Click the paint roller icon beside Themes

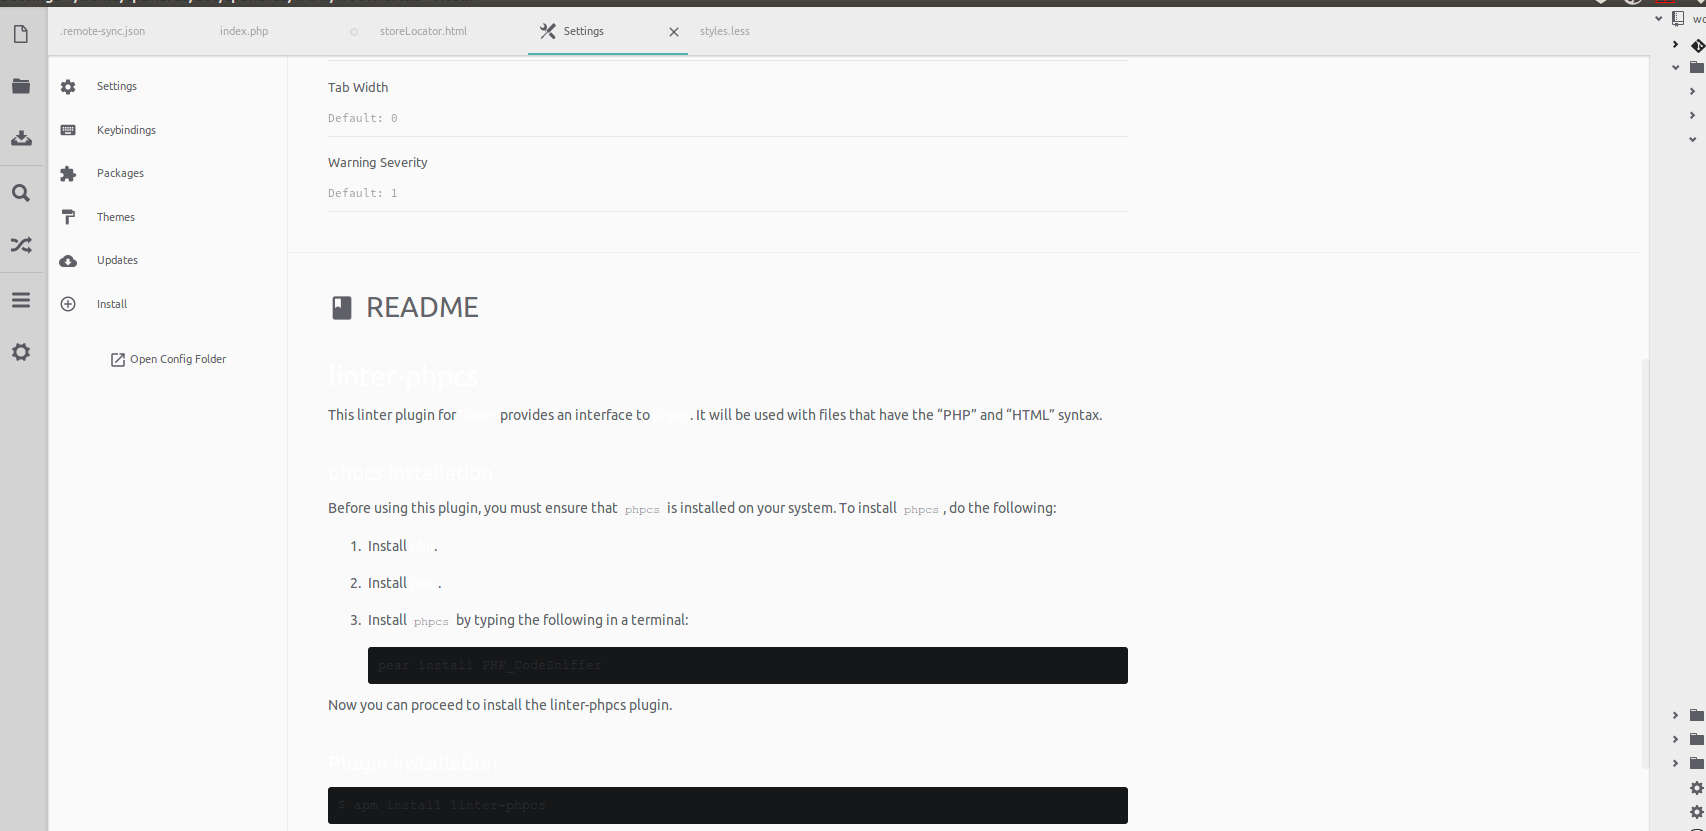click(68, 217)
